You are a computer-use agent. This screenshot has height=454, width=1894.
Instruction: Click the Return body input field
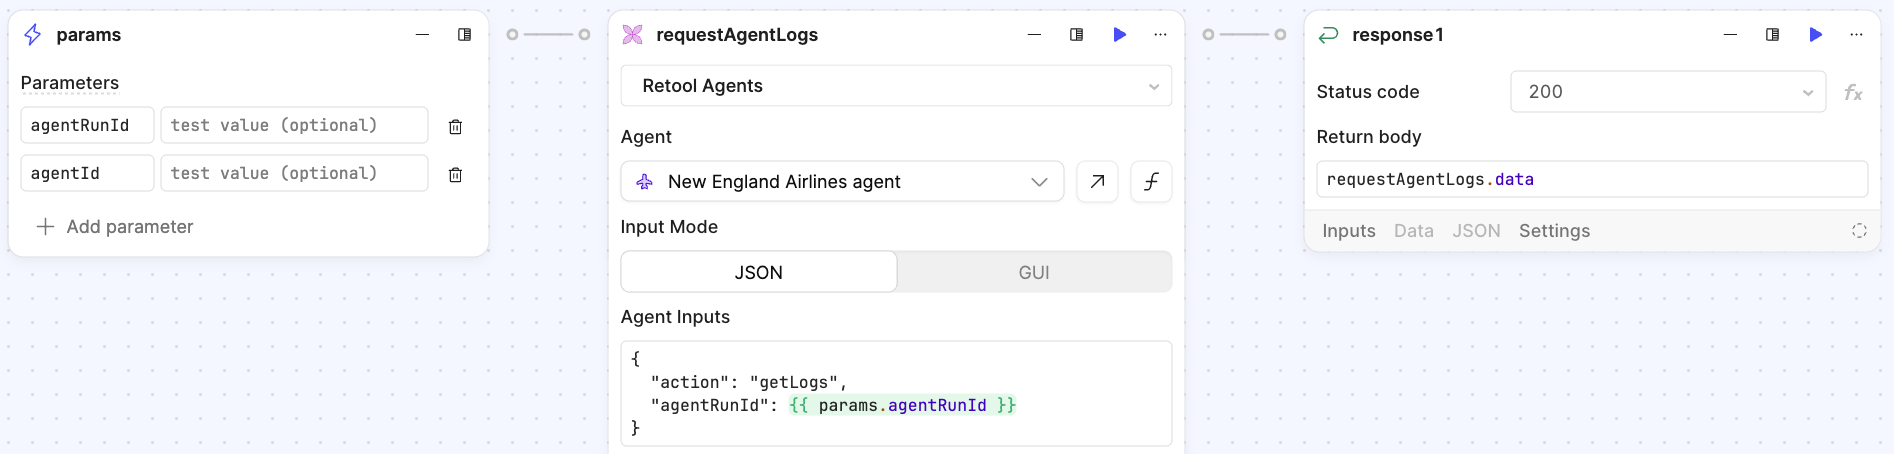click(1591, 180)
